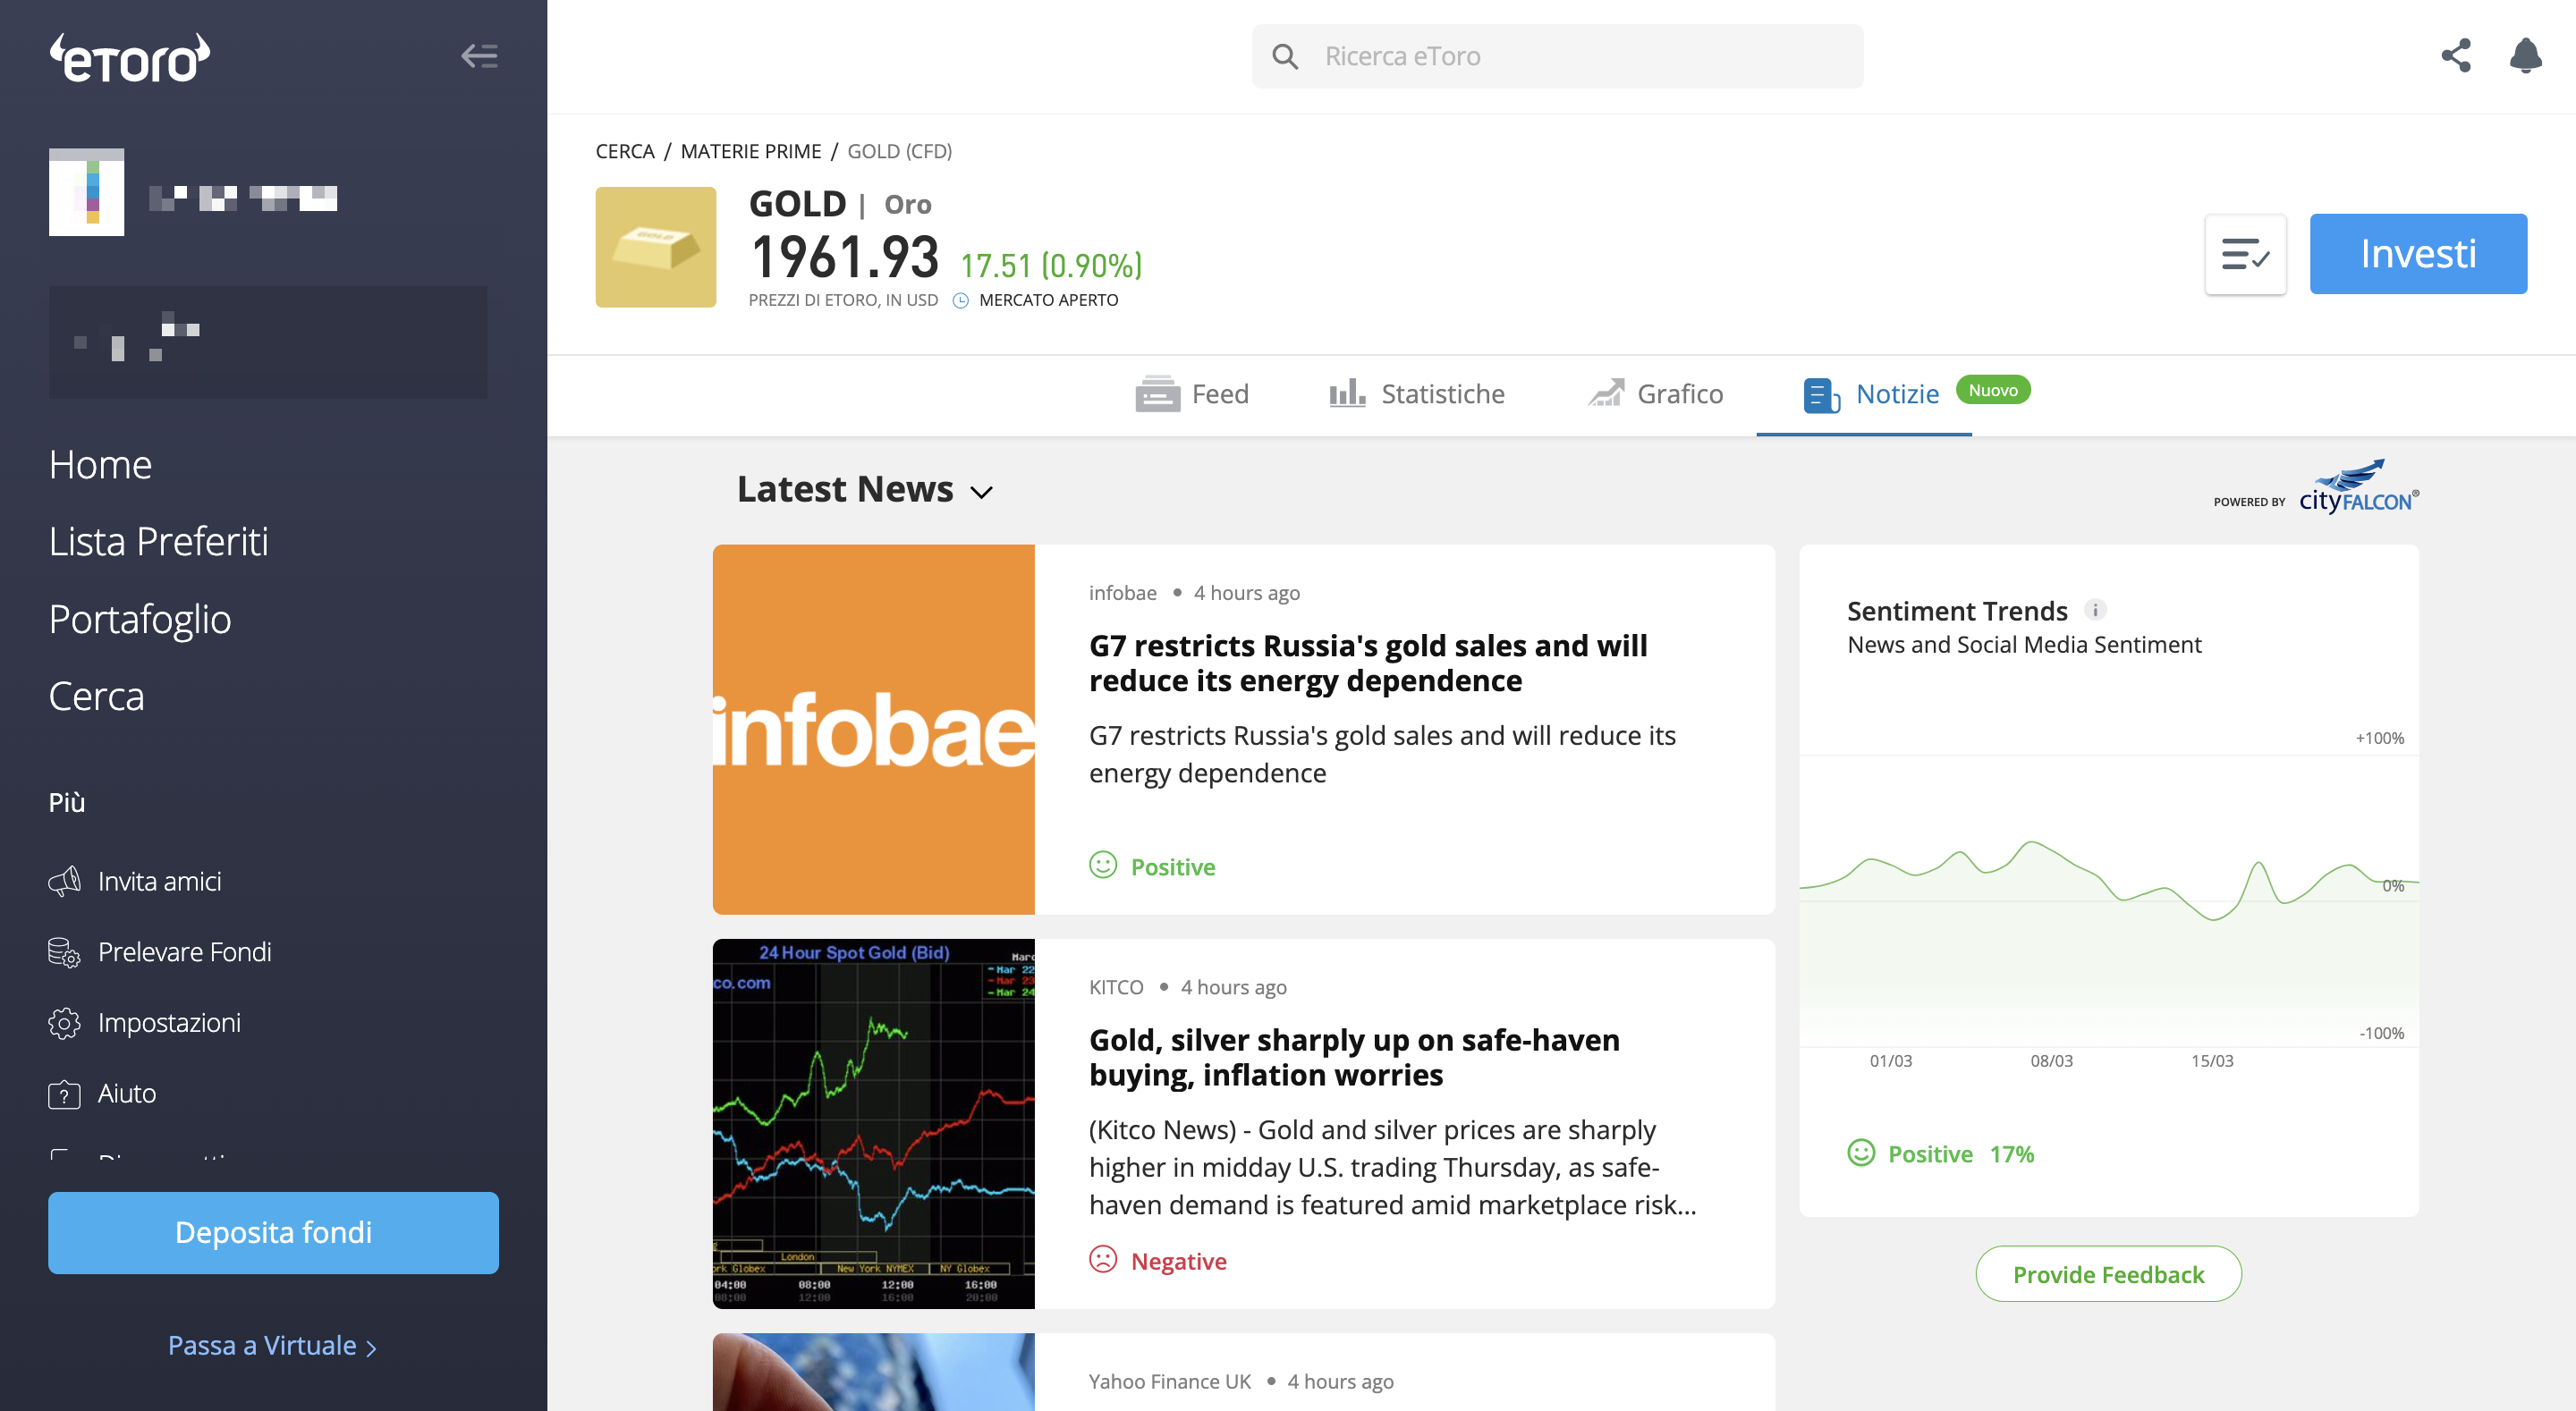
Task: Click the market open clock icon
Action: pyautogui.click(x=960, y=300)
